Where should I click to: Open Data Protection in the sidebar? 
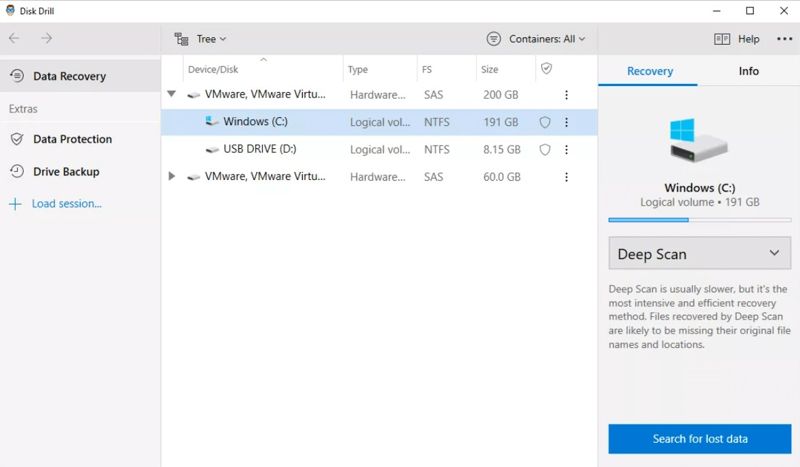click(72, 139)
